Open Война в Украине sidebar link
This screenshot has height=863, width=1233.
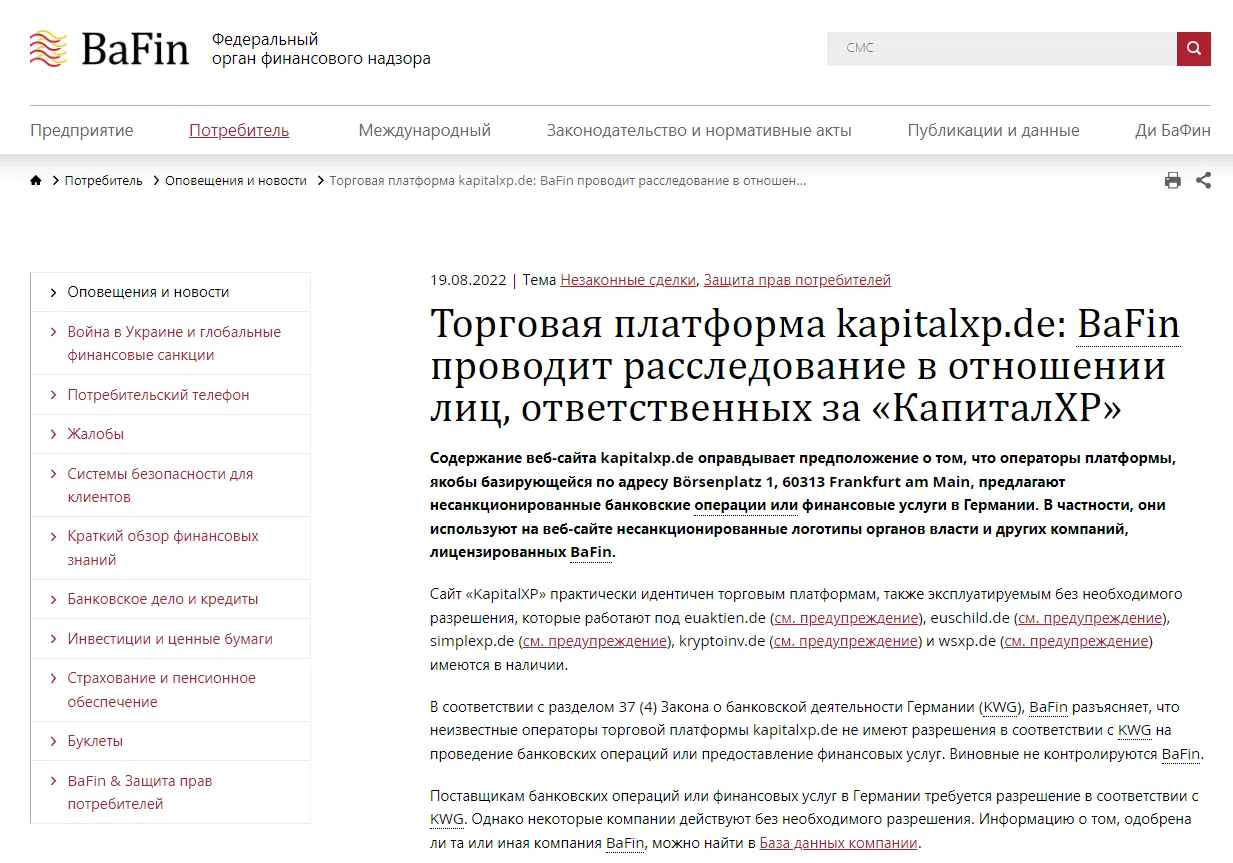point(170,343)
